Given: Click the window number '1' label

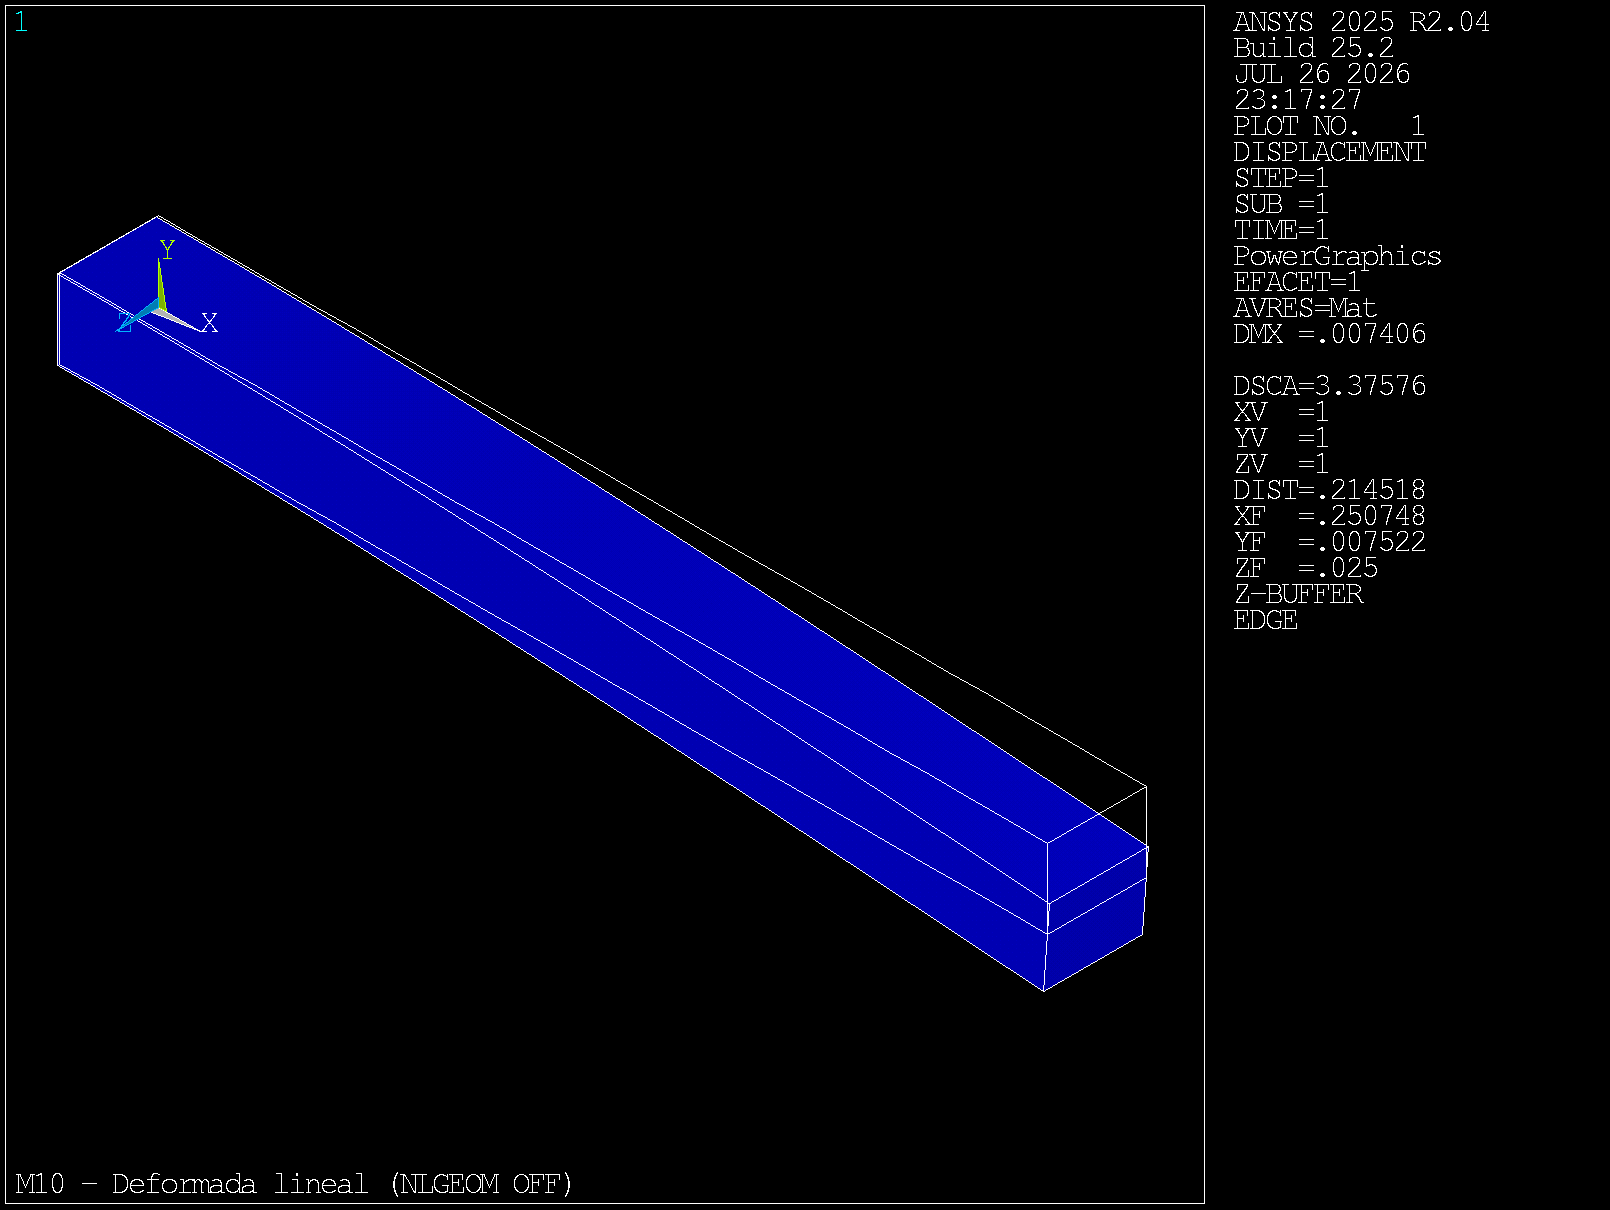Looking at the screenshot, I should pos(21,23).
